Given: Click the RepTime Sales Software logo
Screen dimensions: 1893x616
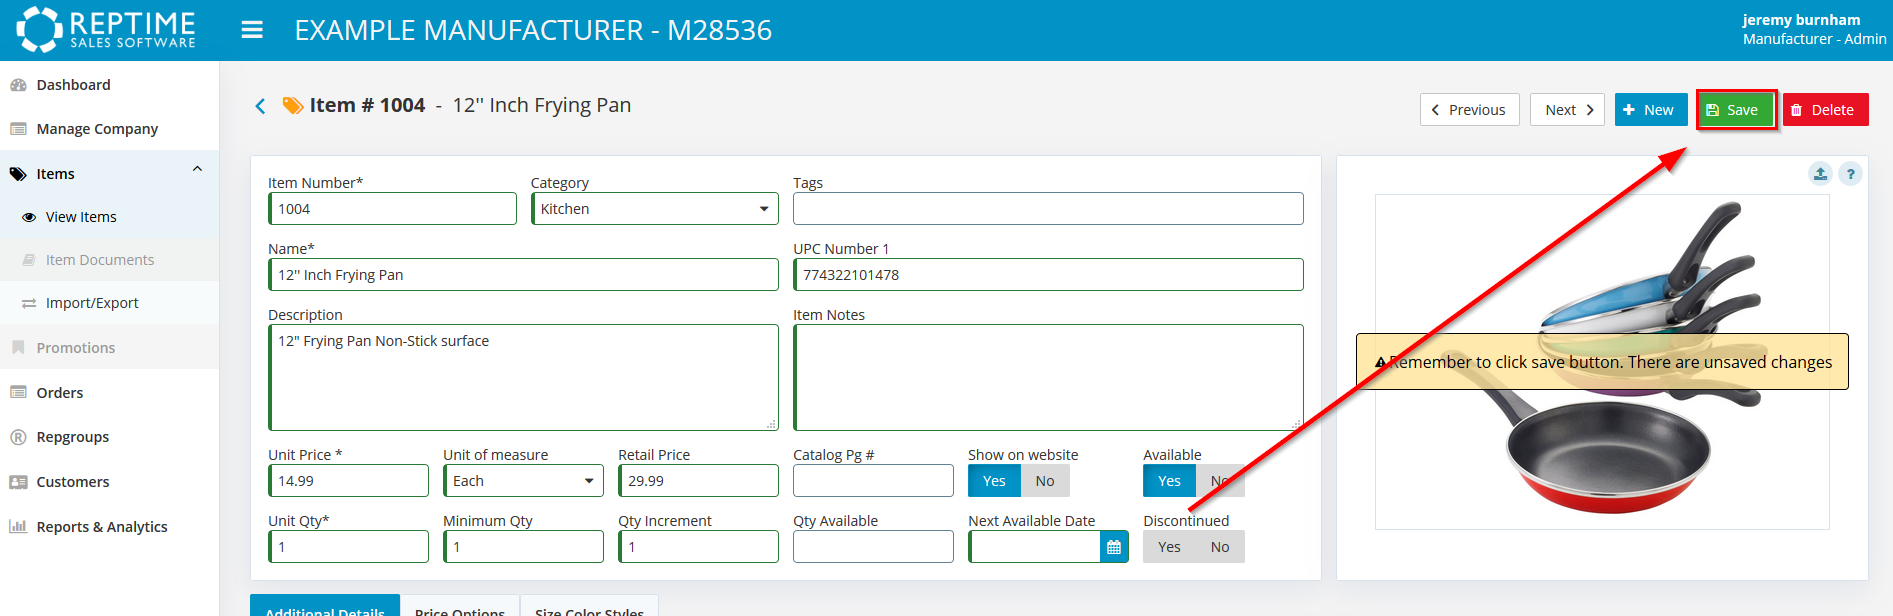Looking at the screenshot, I should click(x=106, y=29).
